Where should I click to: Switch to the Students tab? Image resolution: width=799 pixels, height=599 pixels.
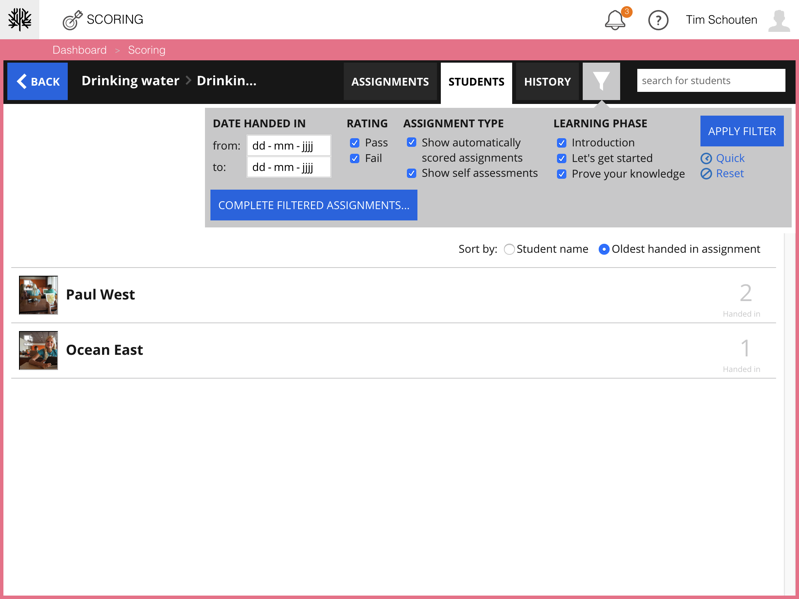pos(476,83)
